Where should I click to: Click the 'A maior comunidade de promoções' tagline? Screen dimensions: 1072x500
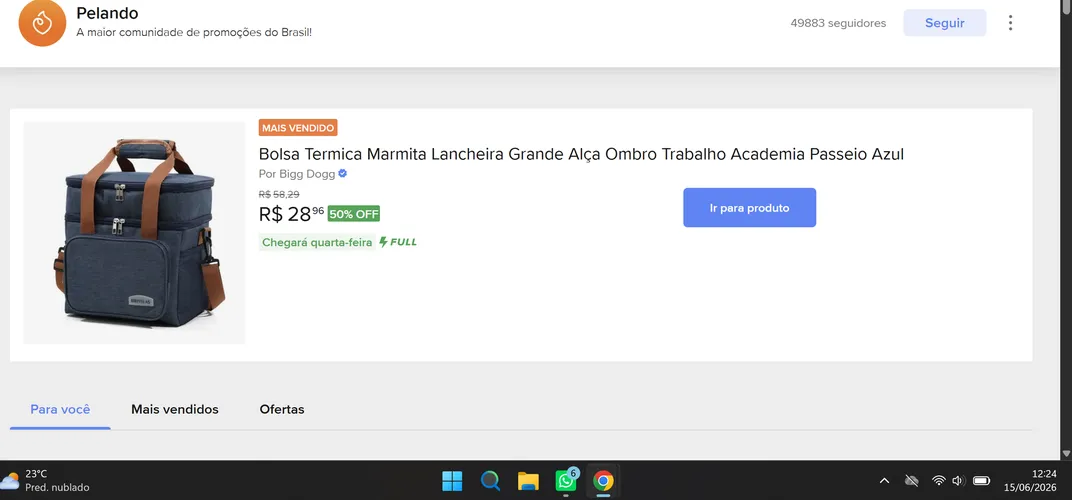tap(194, 32)
